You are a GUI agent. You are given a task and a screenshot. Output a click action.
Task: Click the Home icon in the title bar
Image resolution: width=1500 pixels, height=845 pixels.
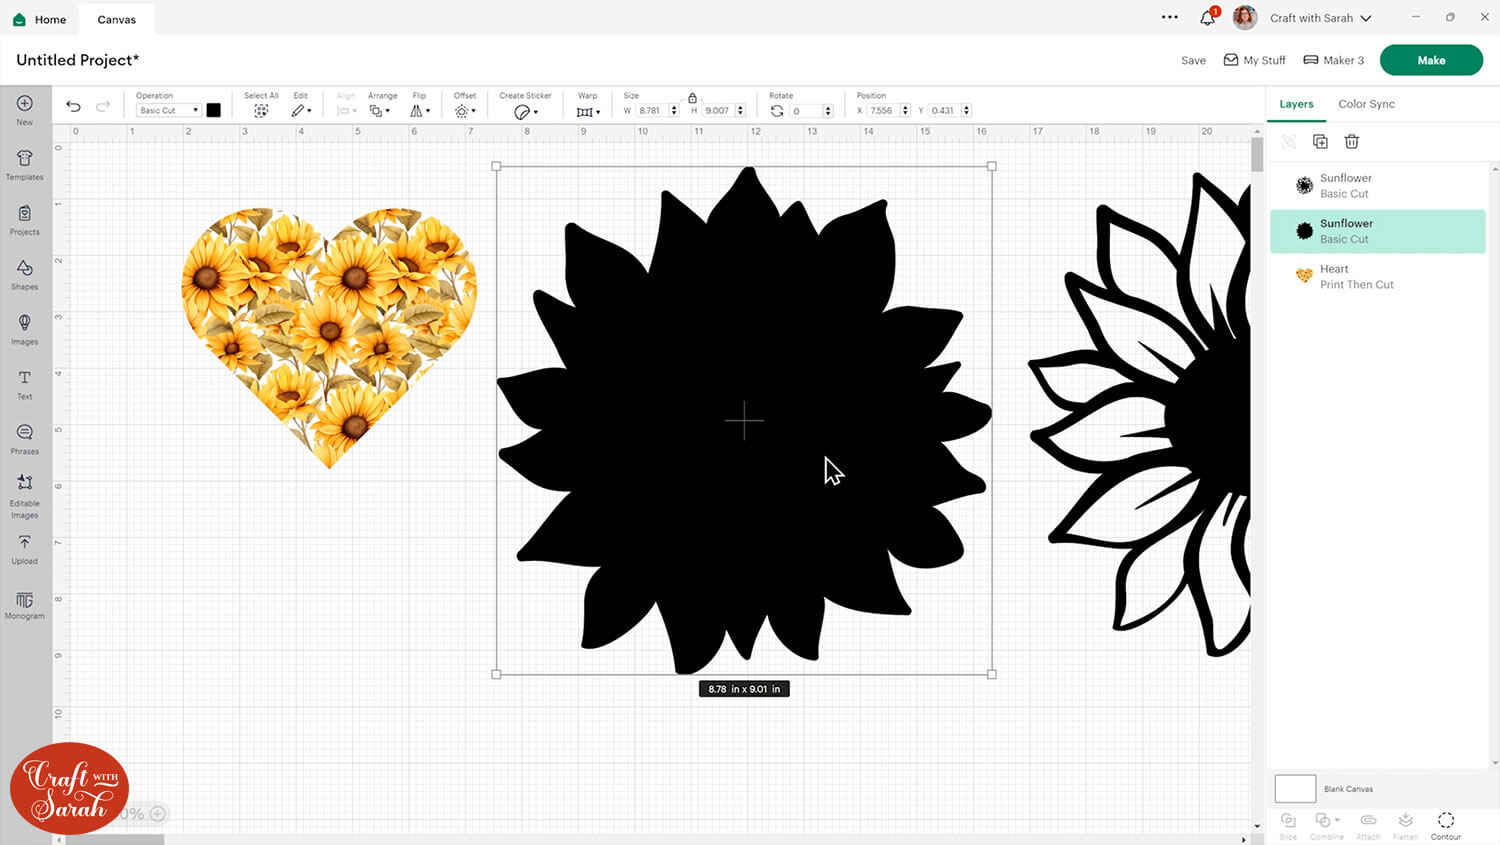(x=19, y=19)
